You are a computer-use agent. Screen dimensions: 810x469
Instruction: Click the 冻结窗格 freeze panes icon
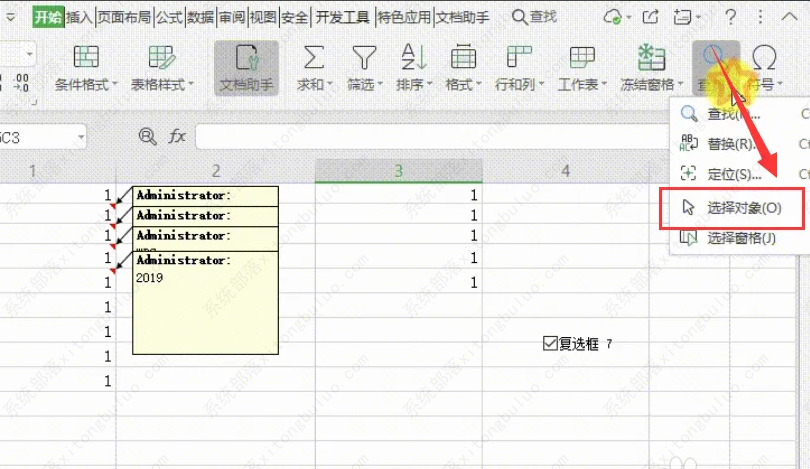click(652, 58)
